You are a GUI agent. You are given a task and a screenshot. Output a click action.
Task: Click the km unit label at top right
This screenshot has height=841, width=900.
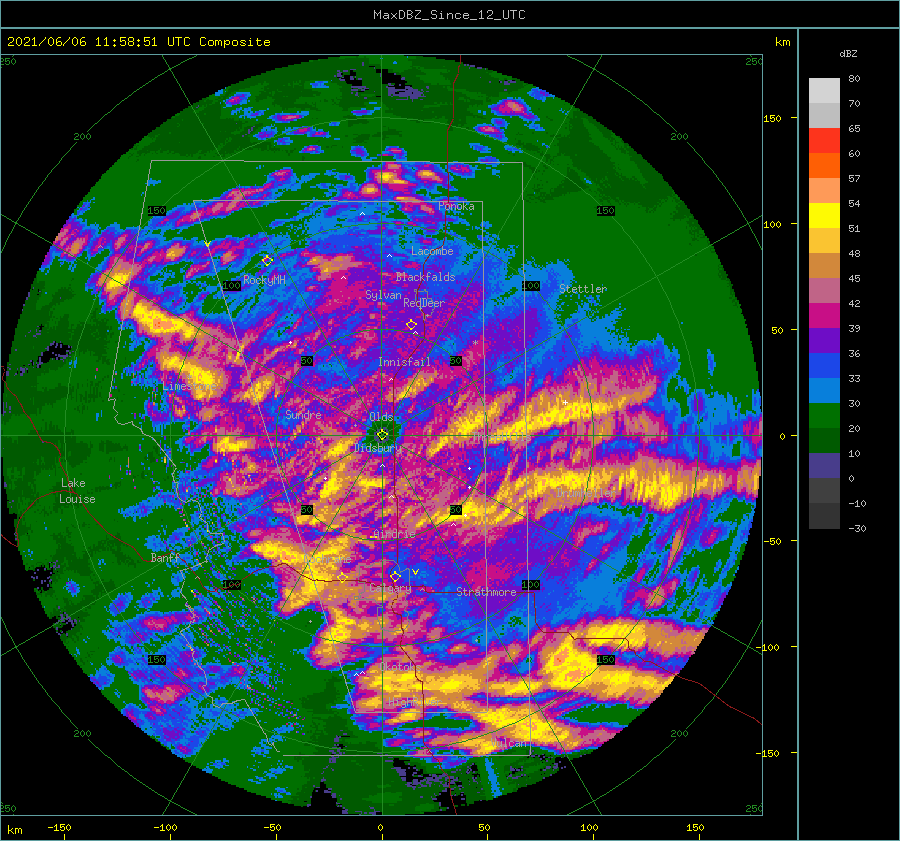tap(782, 42)
